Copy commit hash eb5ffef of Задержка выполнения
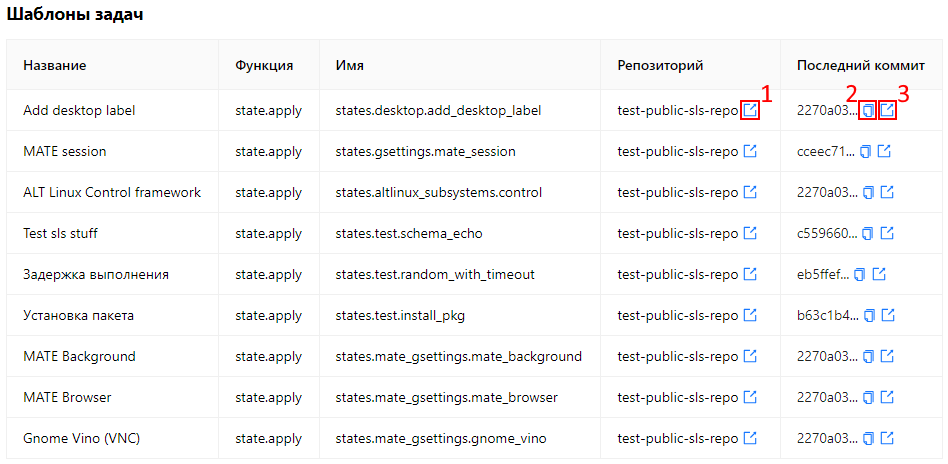The width and height of the screenshot is (948, 464). tap(860, 274)
